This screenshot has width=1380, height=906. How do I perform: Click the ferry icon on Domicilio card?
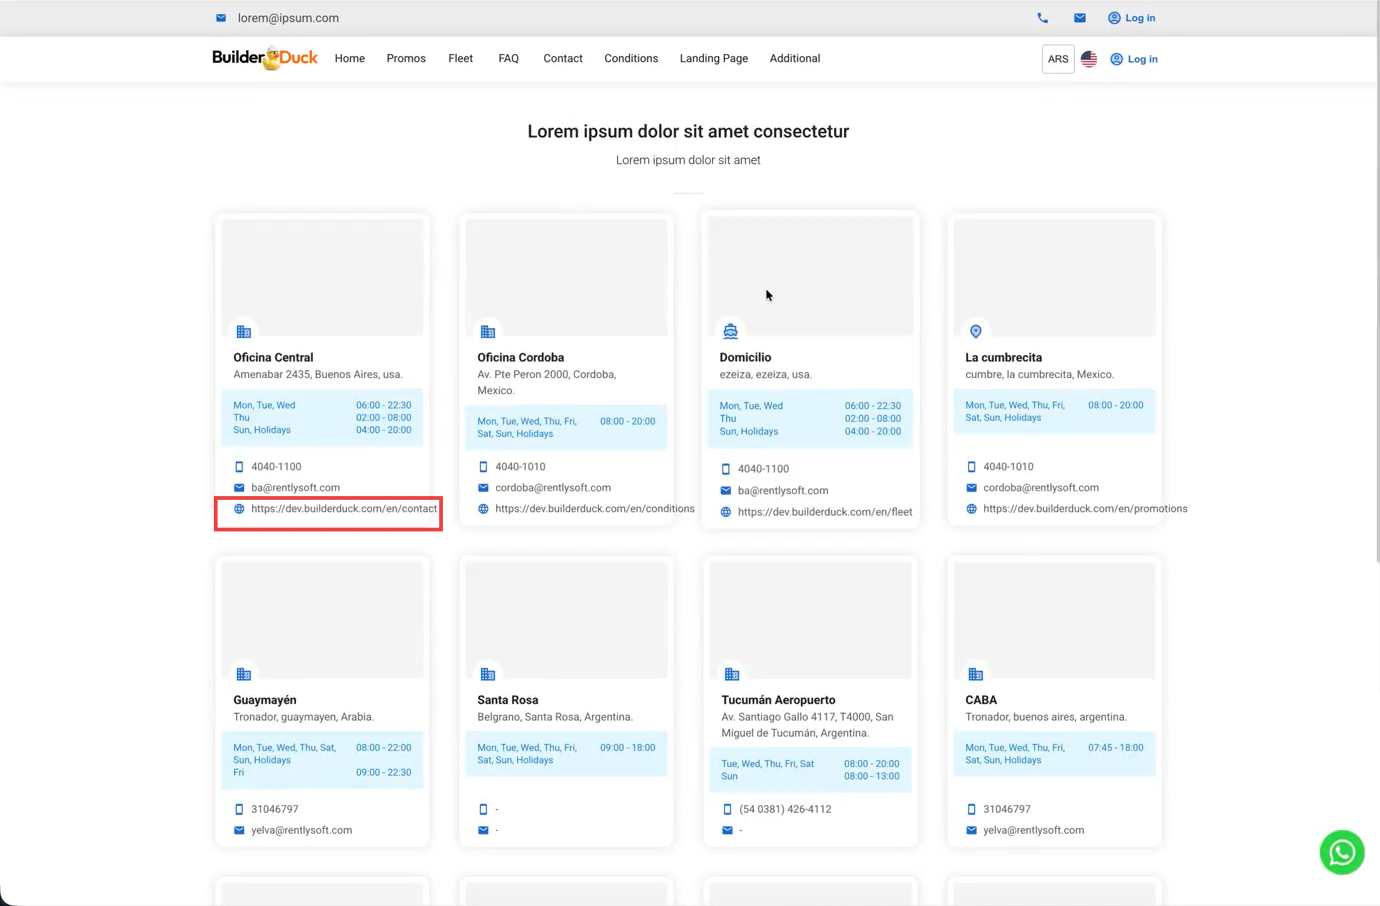point(730,331)
